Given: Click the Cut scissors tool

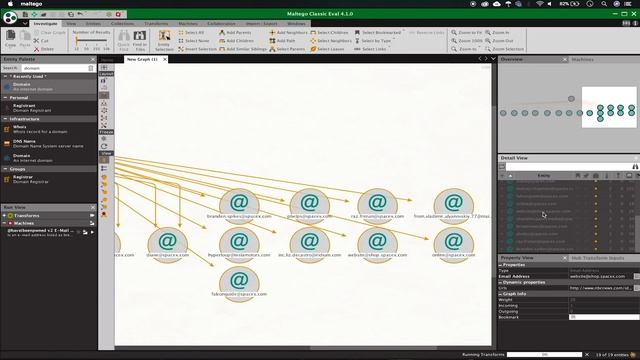Looking at the screenshot, I should pyautogui.click(x=41, y=41).
